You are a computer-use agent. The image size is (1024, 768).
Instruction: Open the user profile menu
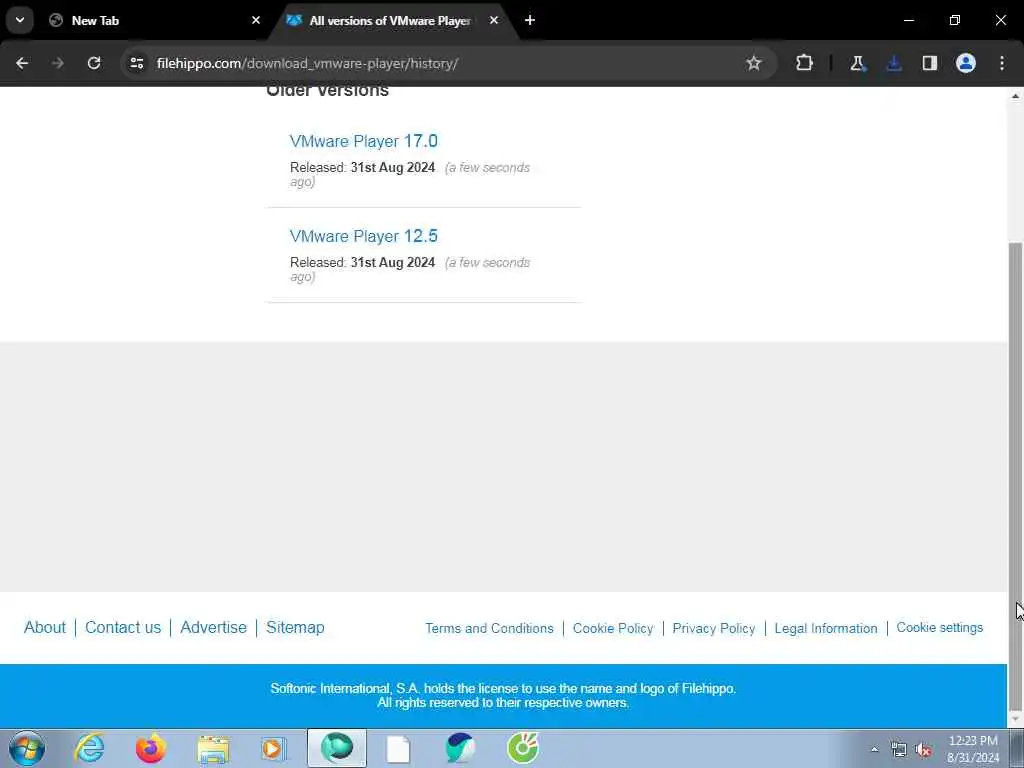[966, 63]
